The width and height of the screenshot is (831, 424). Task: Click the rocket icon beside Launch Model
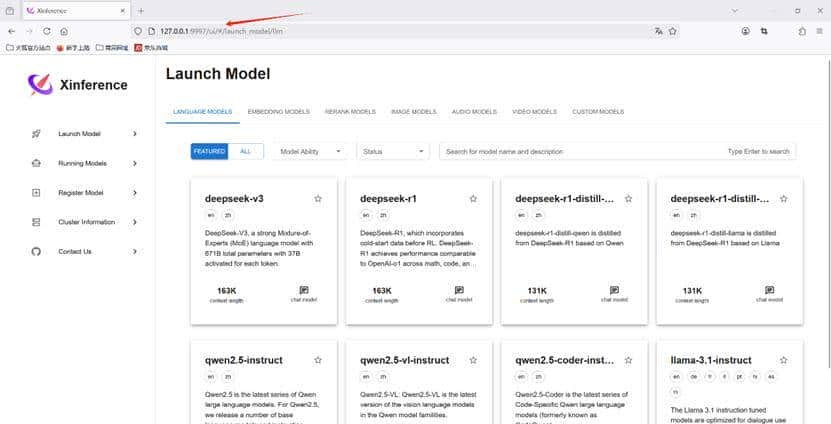[36, 133]
